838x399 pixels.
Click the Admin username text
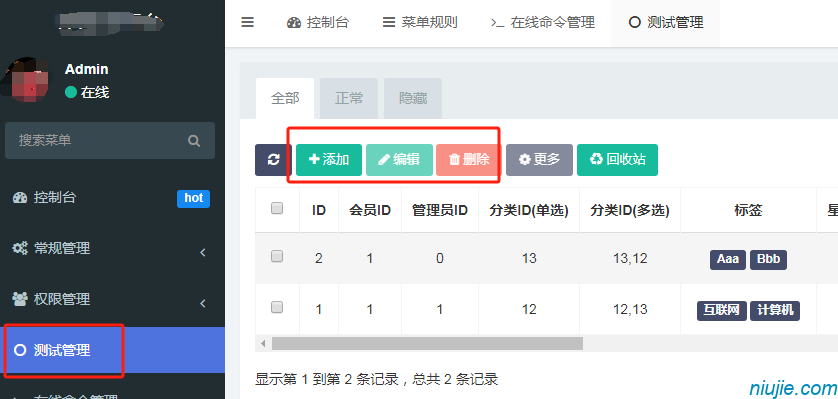[87, 69]
